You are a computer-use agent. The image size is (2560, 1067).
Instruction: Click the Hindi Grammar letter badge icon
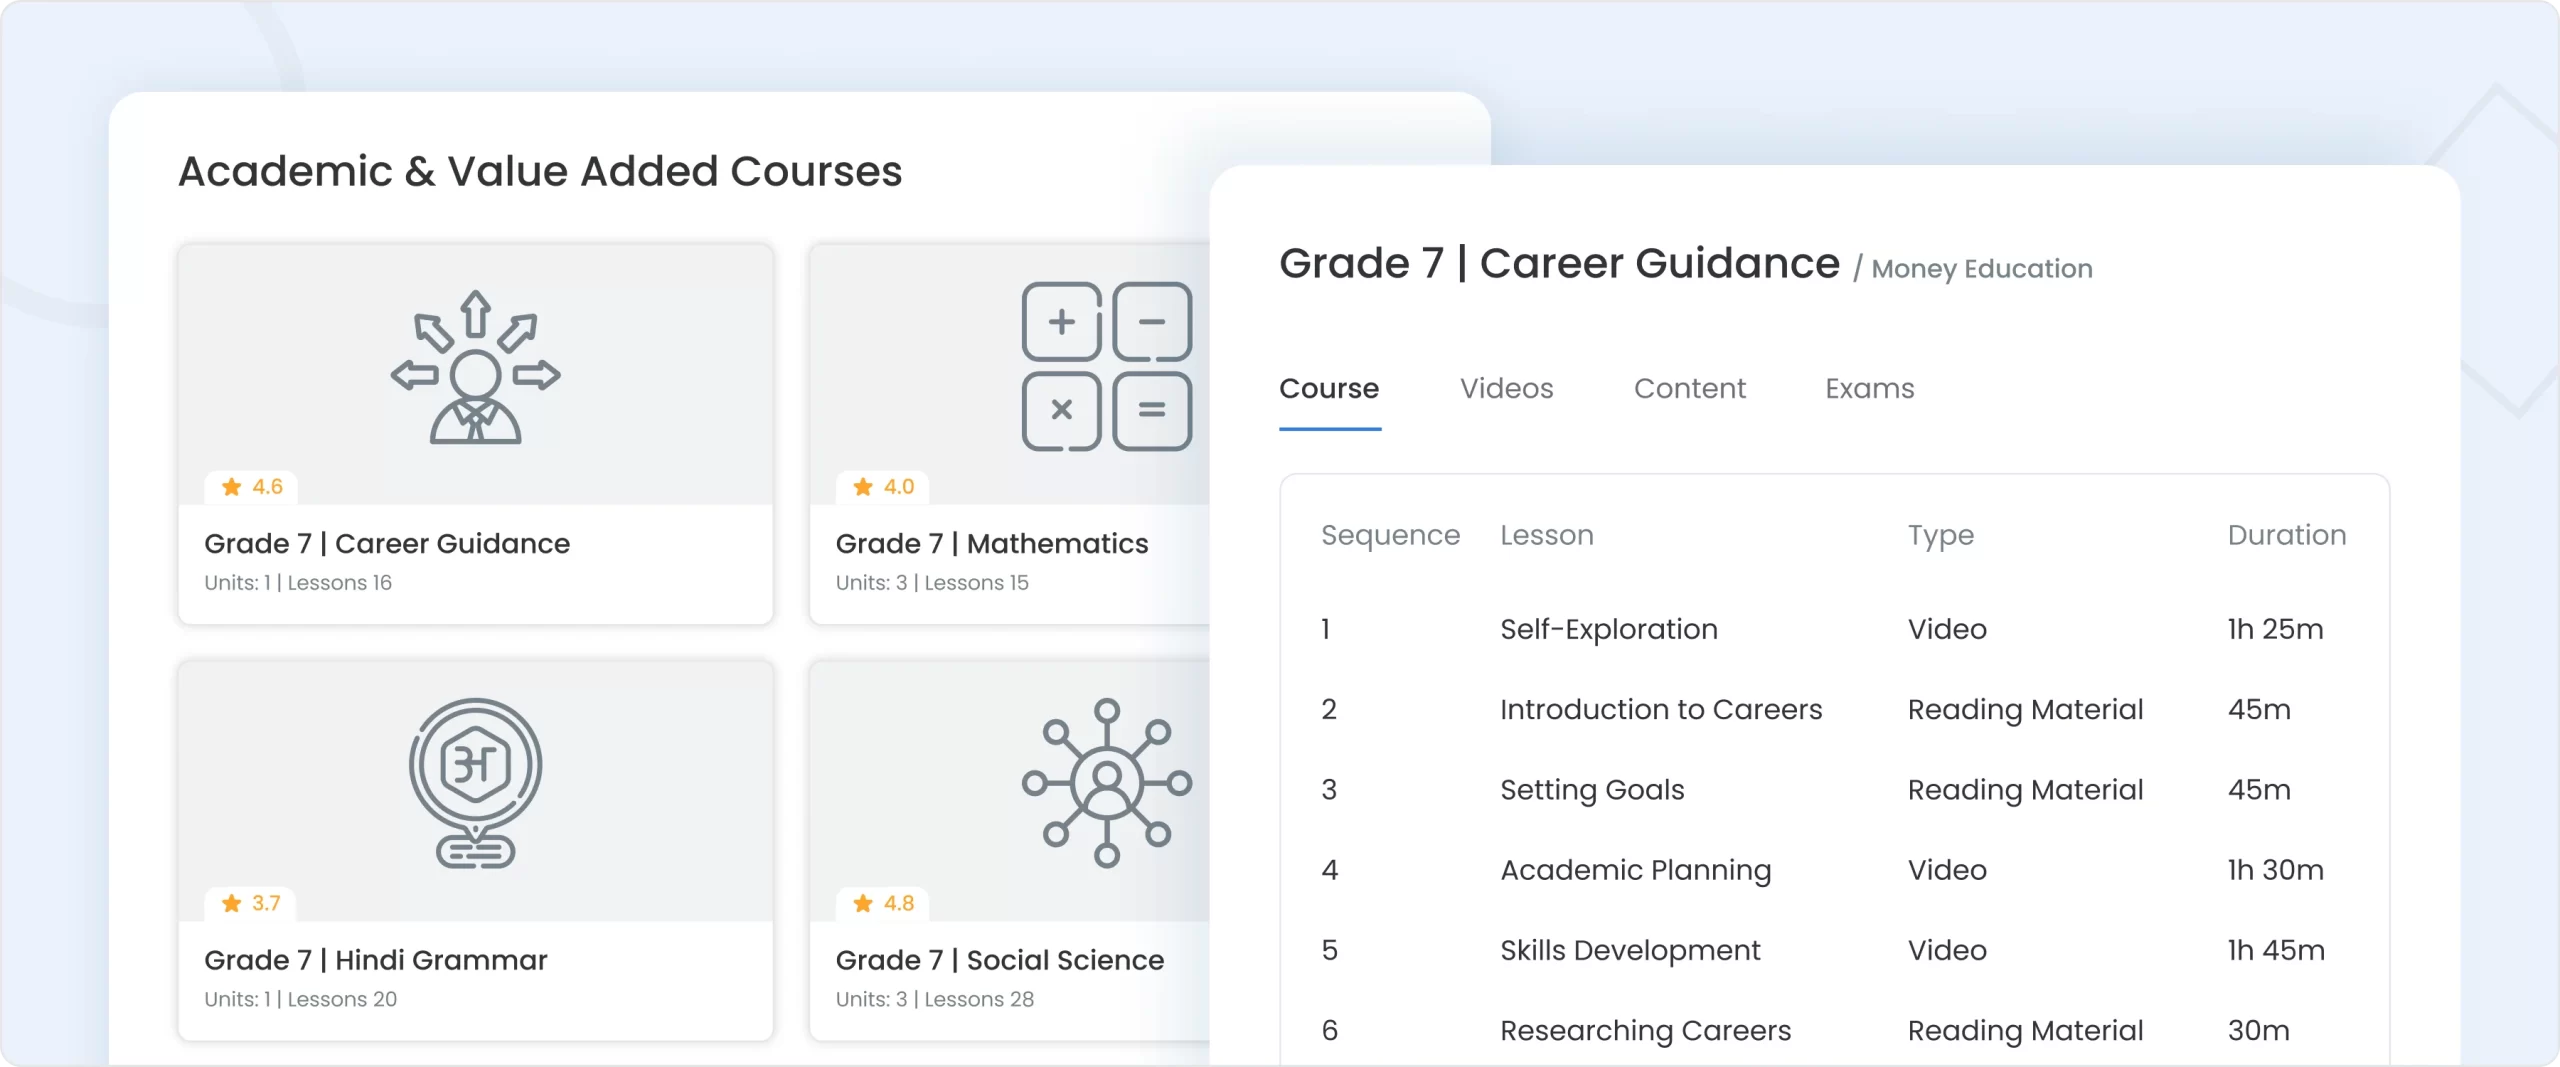point(475,783)
